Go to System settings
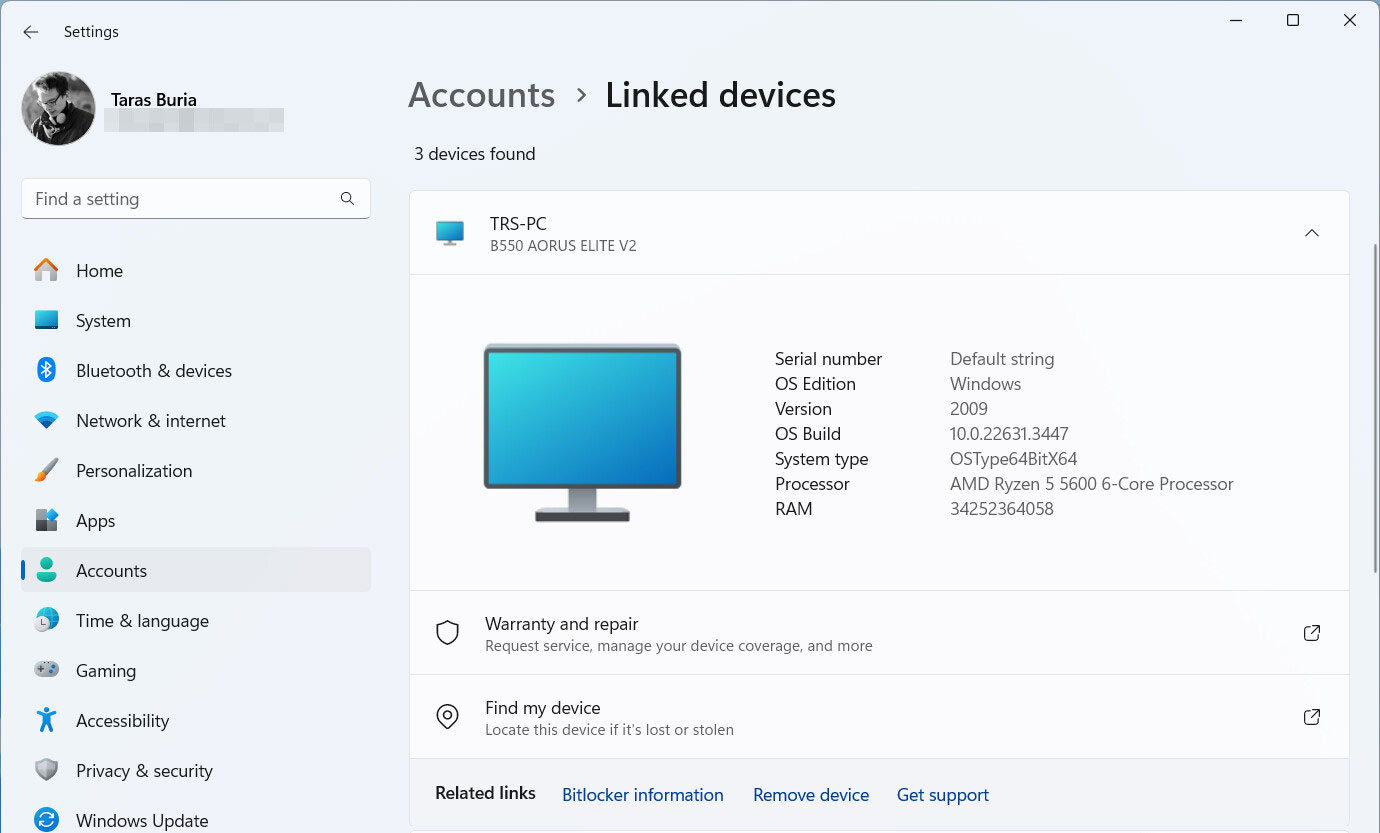 point(196,320)
